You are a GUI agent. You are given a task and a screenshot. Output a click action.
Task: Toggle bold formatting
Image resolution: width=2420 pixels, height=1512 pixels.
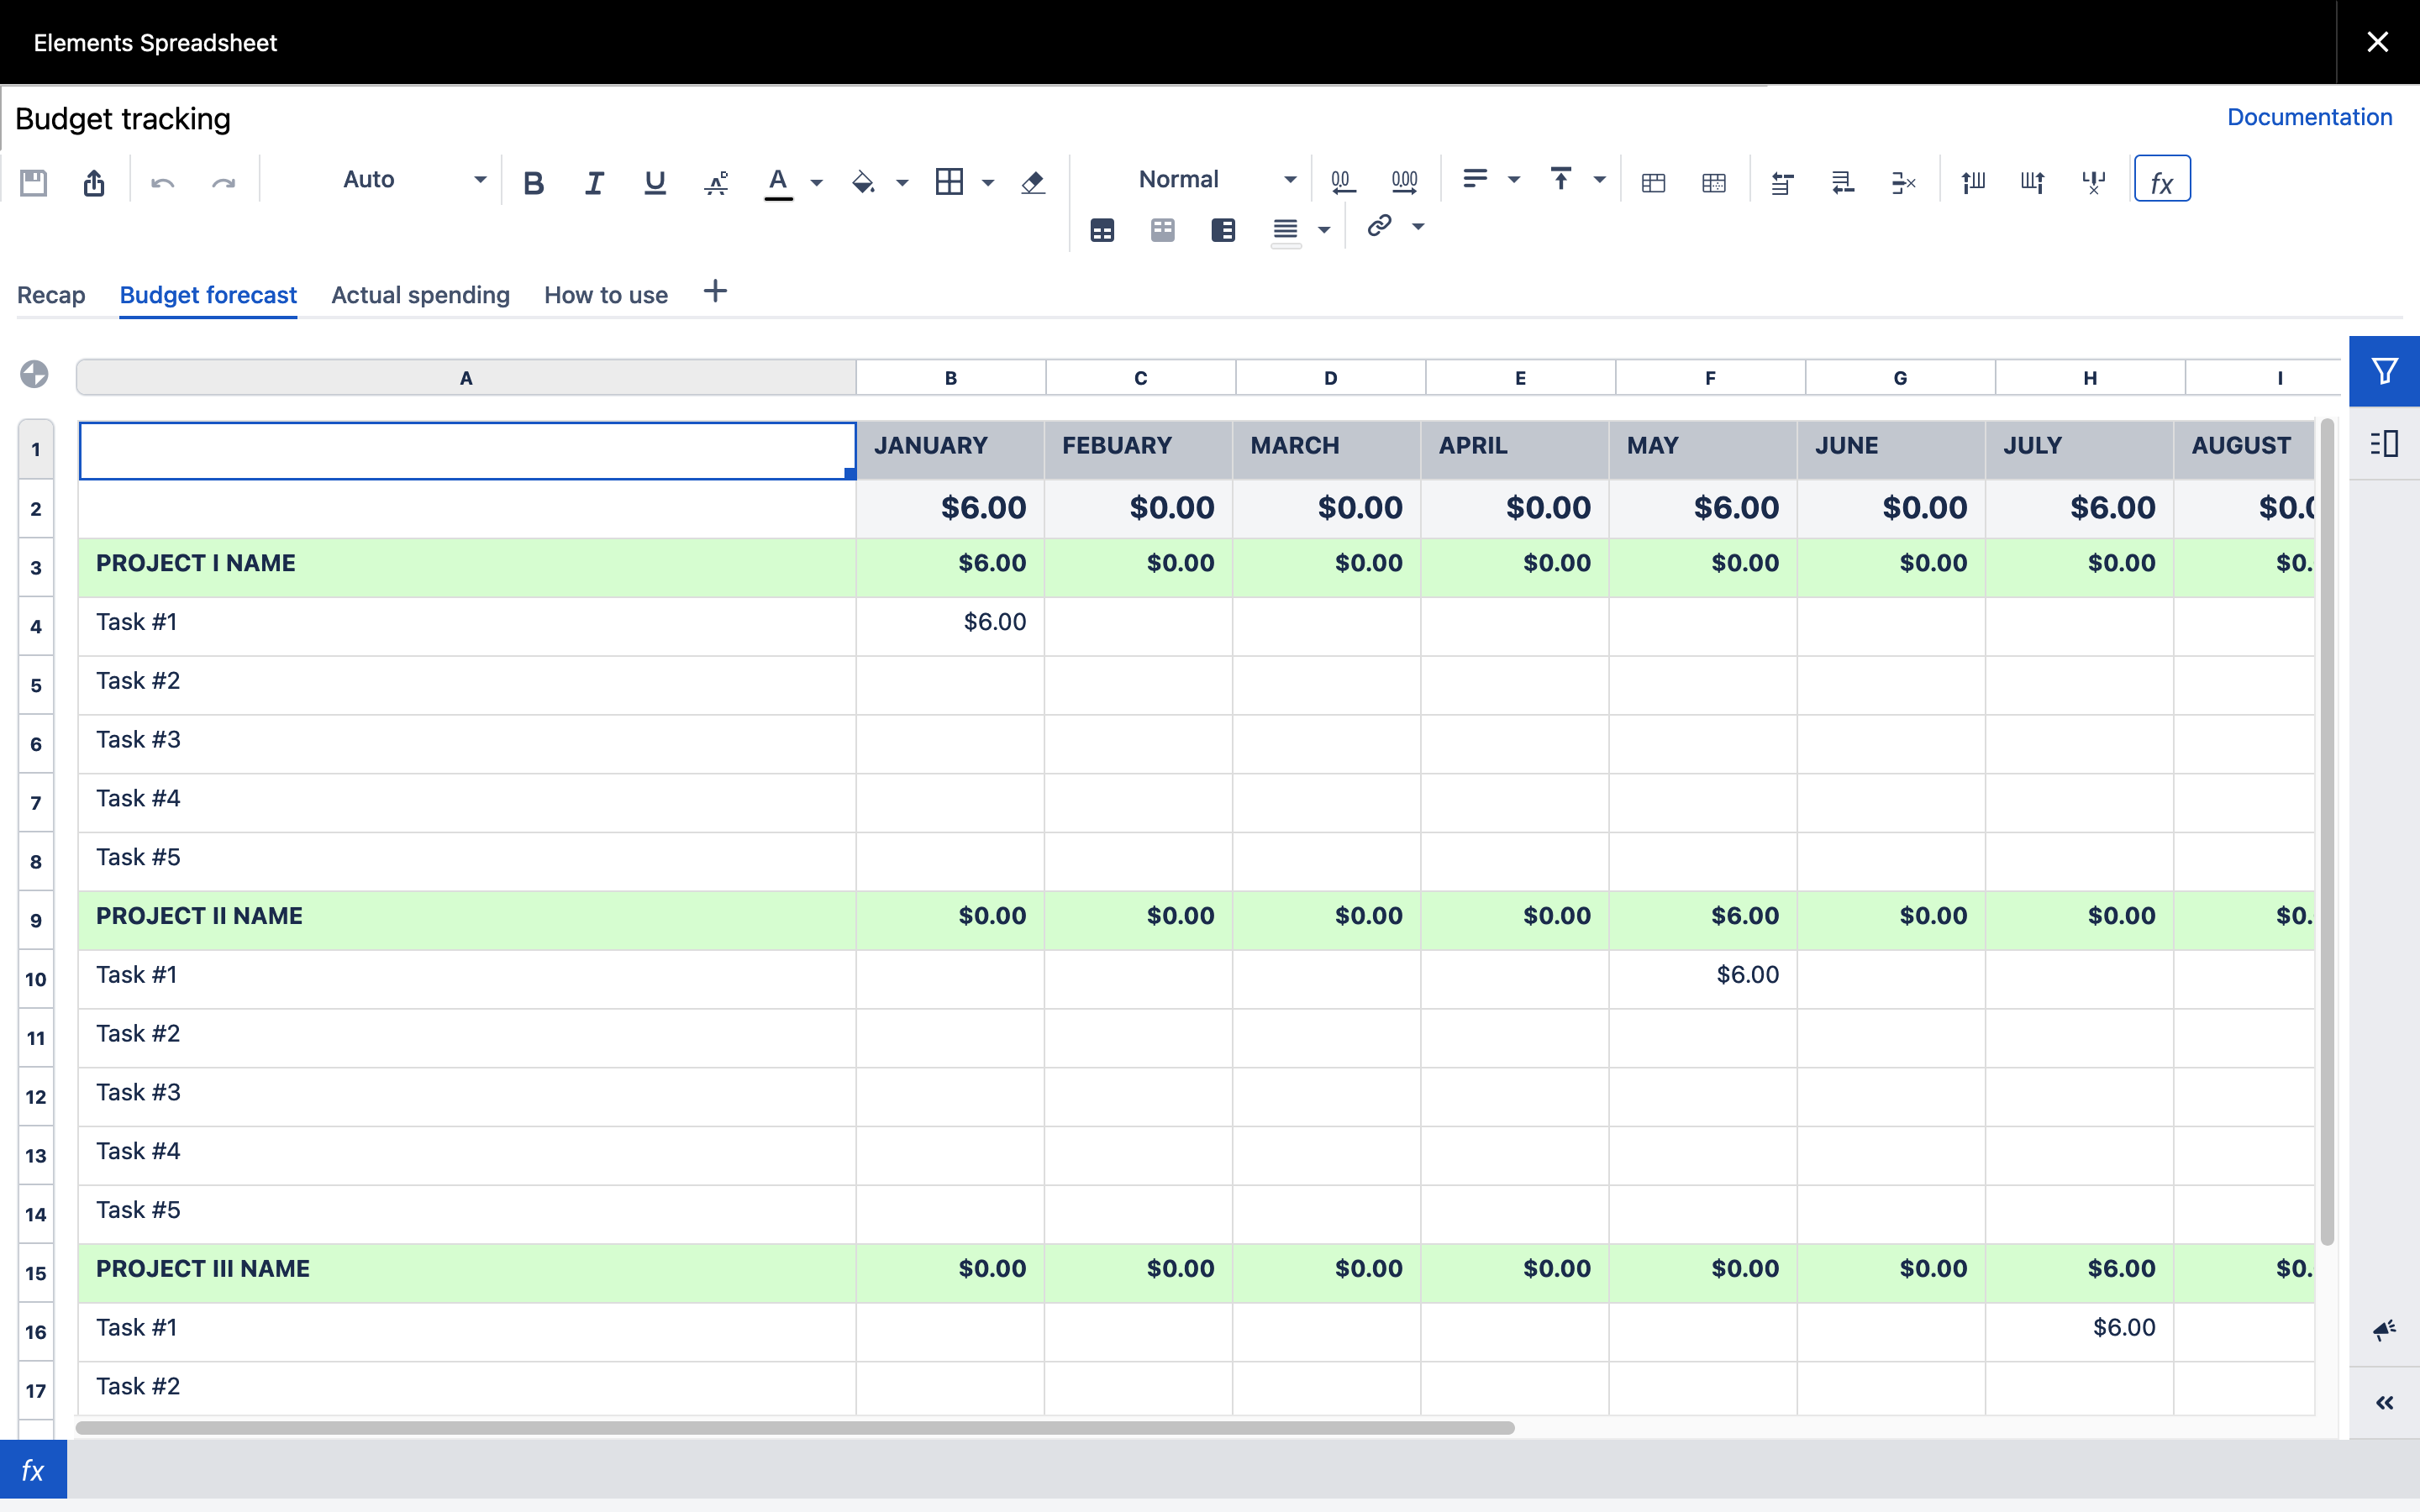click(534, 182)
